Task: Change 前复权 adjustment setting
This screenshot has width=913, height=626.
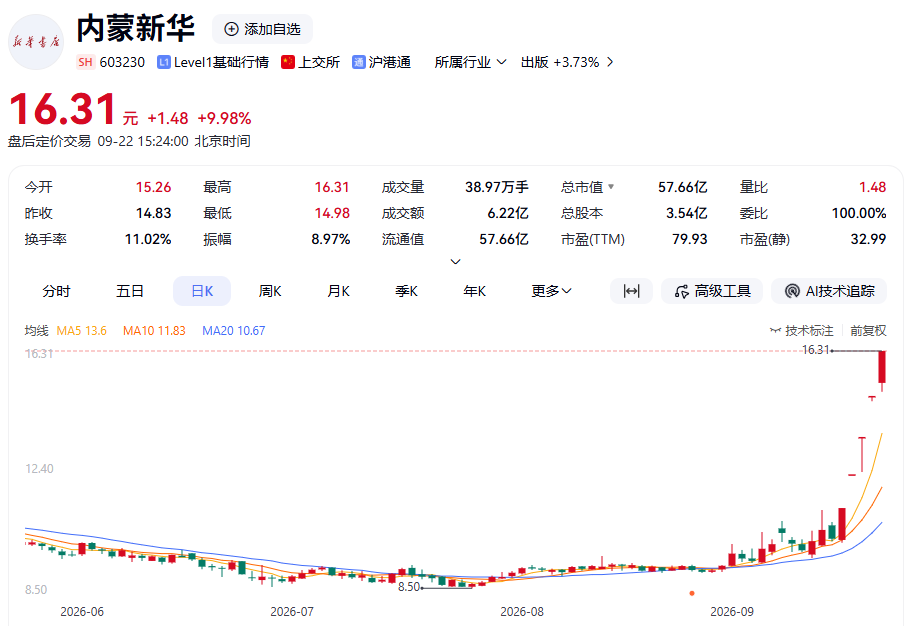Action: pyautogui.click(x=868, y=331)
